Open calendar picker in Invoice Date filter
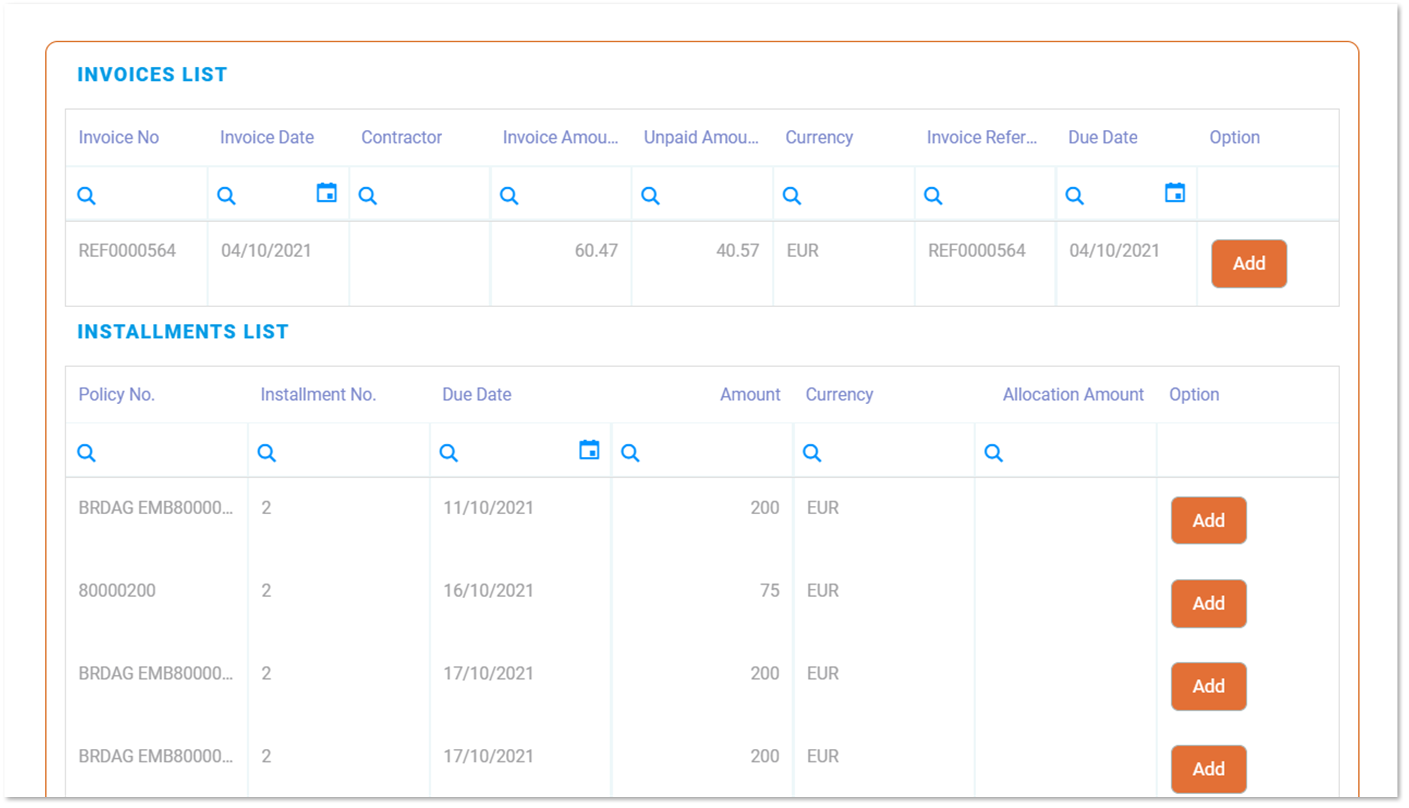This screenshot has height=808, width=1409. tap(326, 193)
